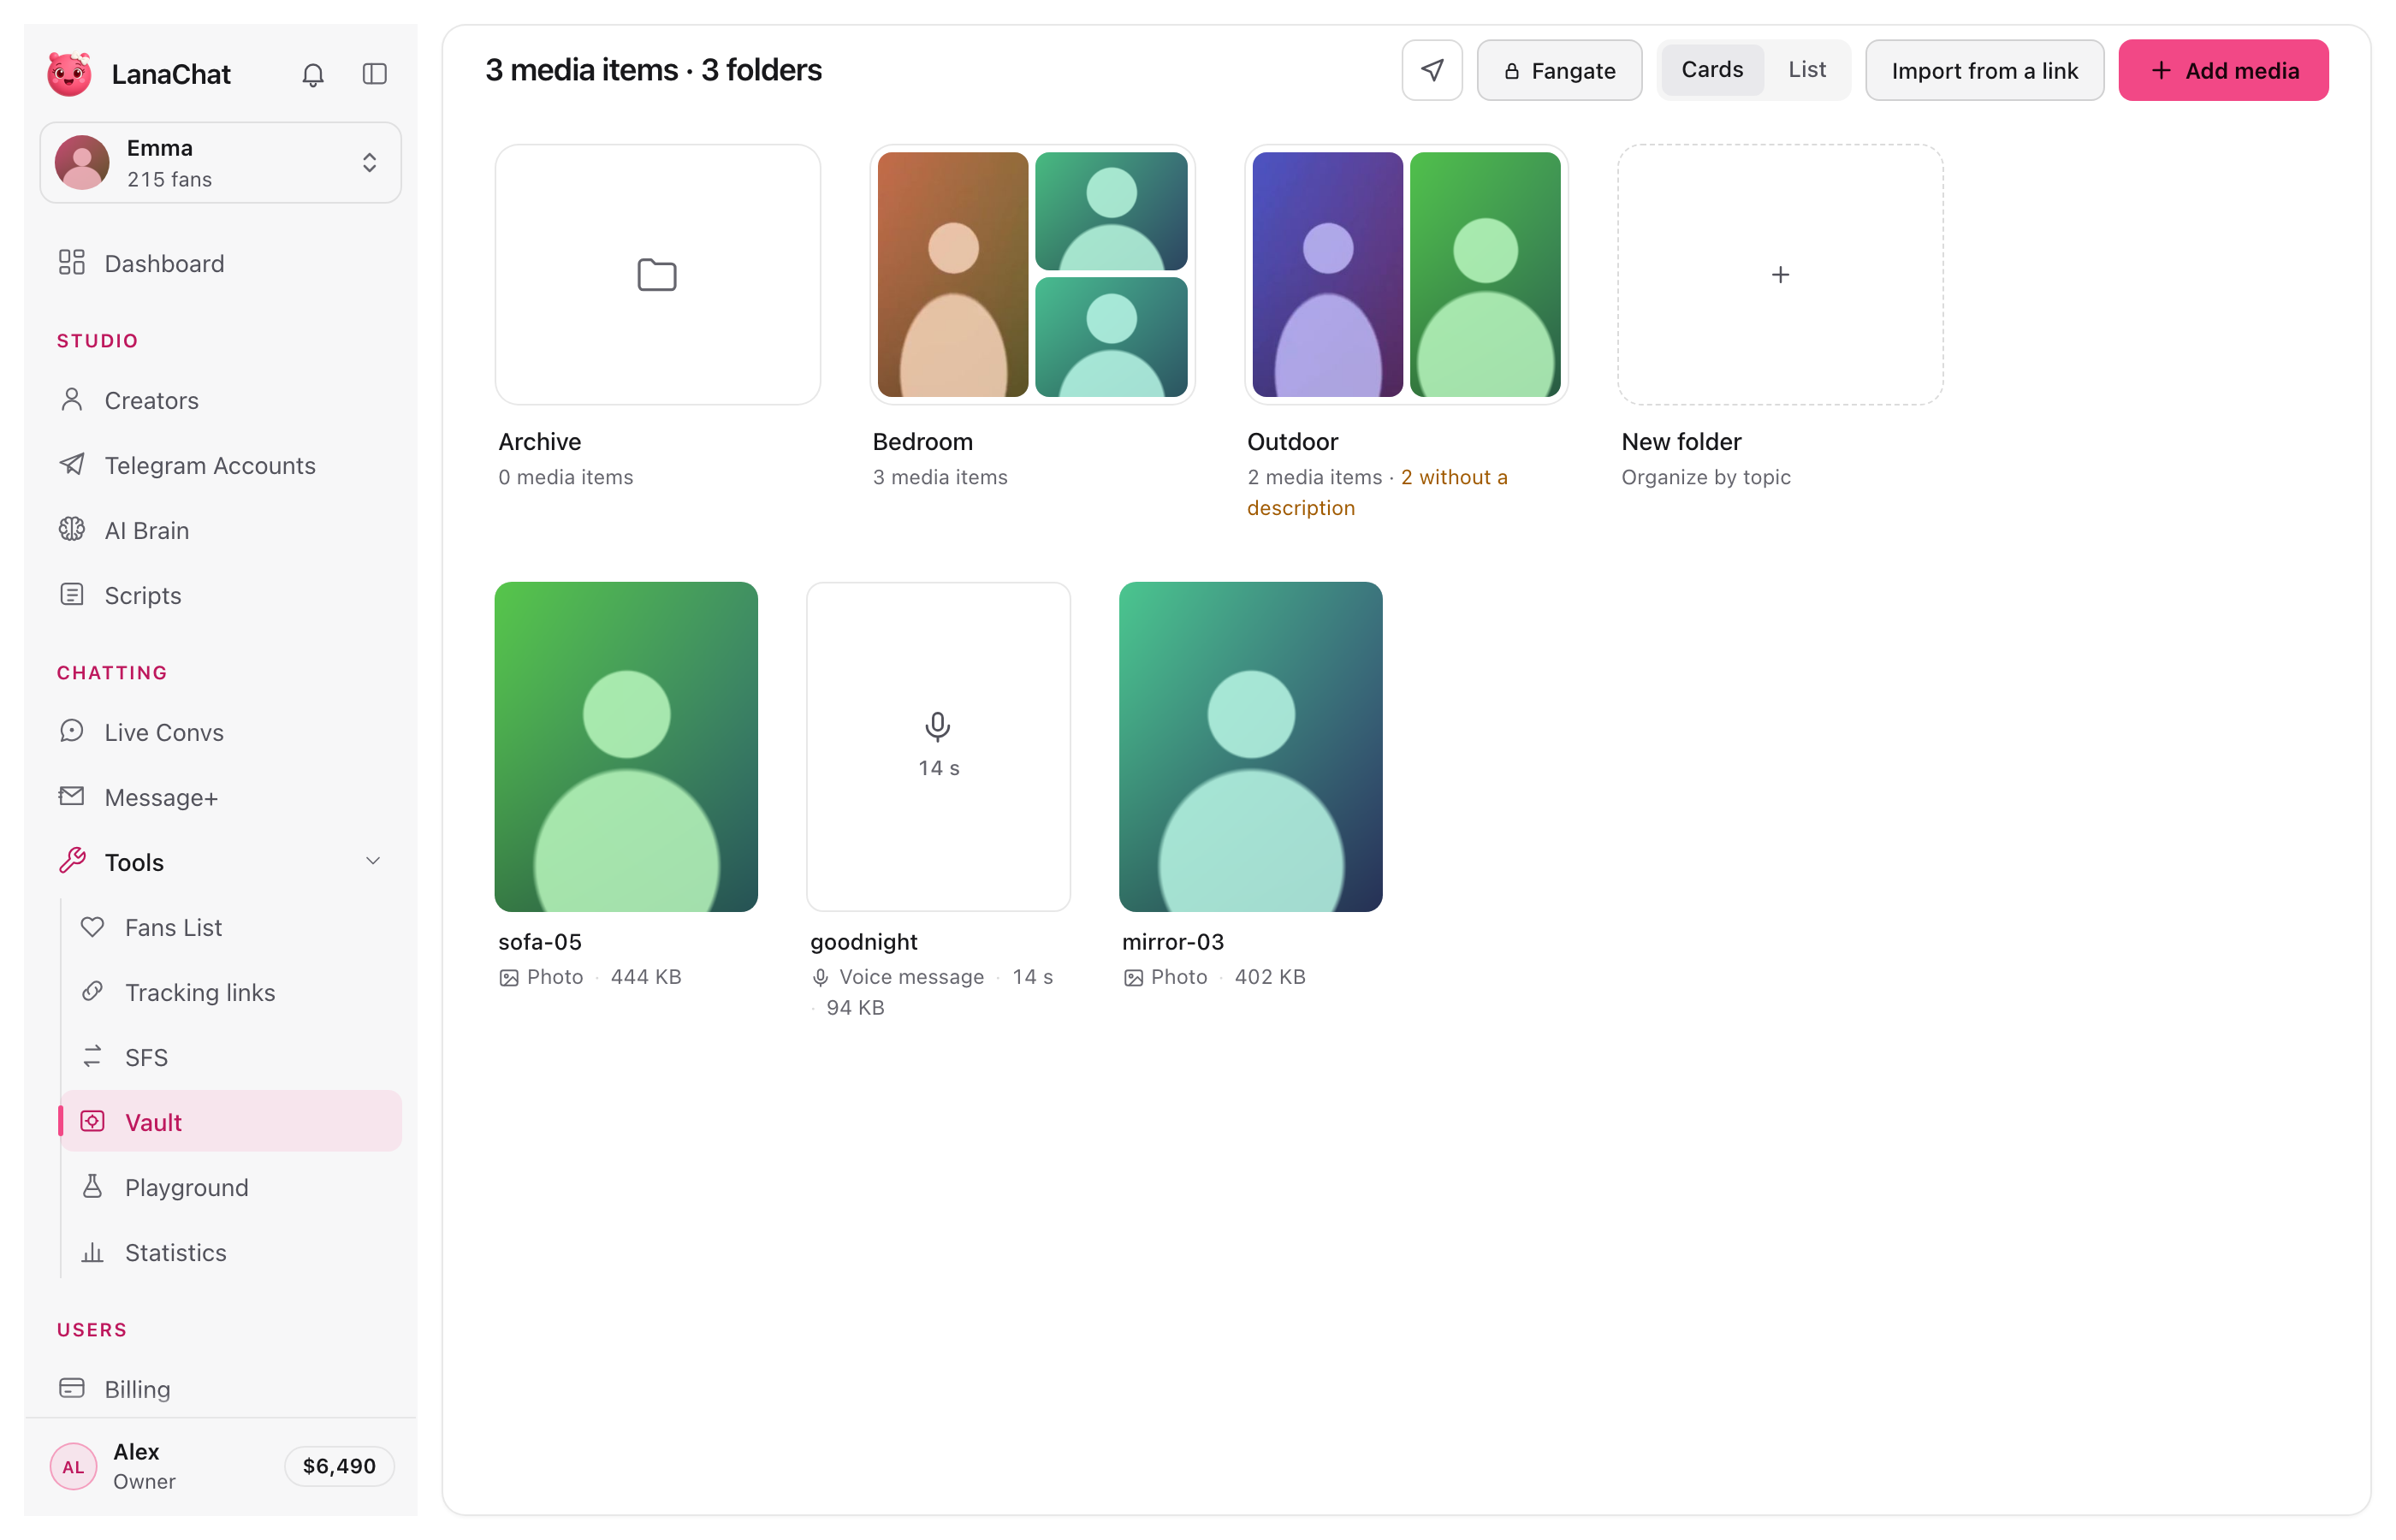Open SFS tool

click(x=231, y=1057)
